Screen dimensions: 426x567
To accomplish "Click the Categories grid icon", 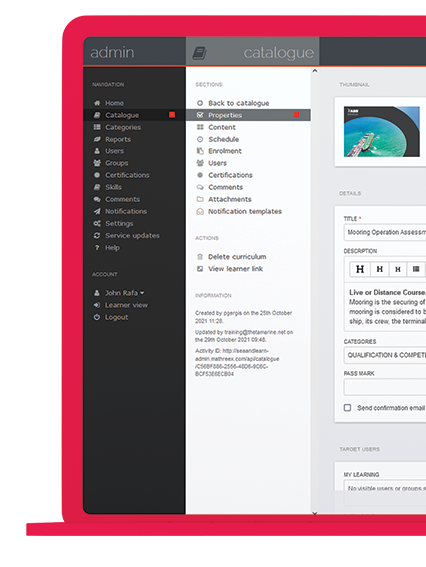I will [97, 127].
